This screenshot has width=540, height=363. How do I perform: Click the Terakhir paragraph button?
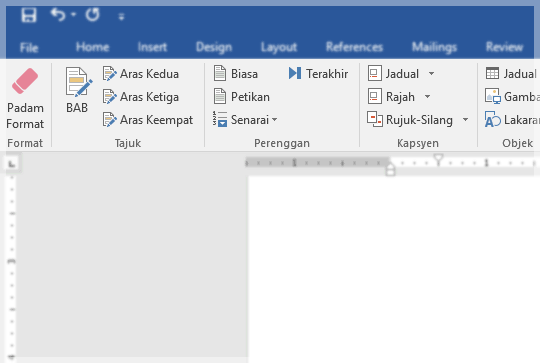click(318, 74)
